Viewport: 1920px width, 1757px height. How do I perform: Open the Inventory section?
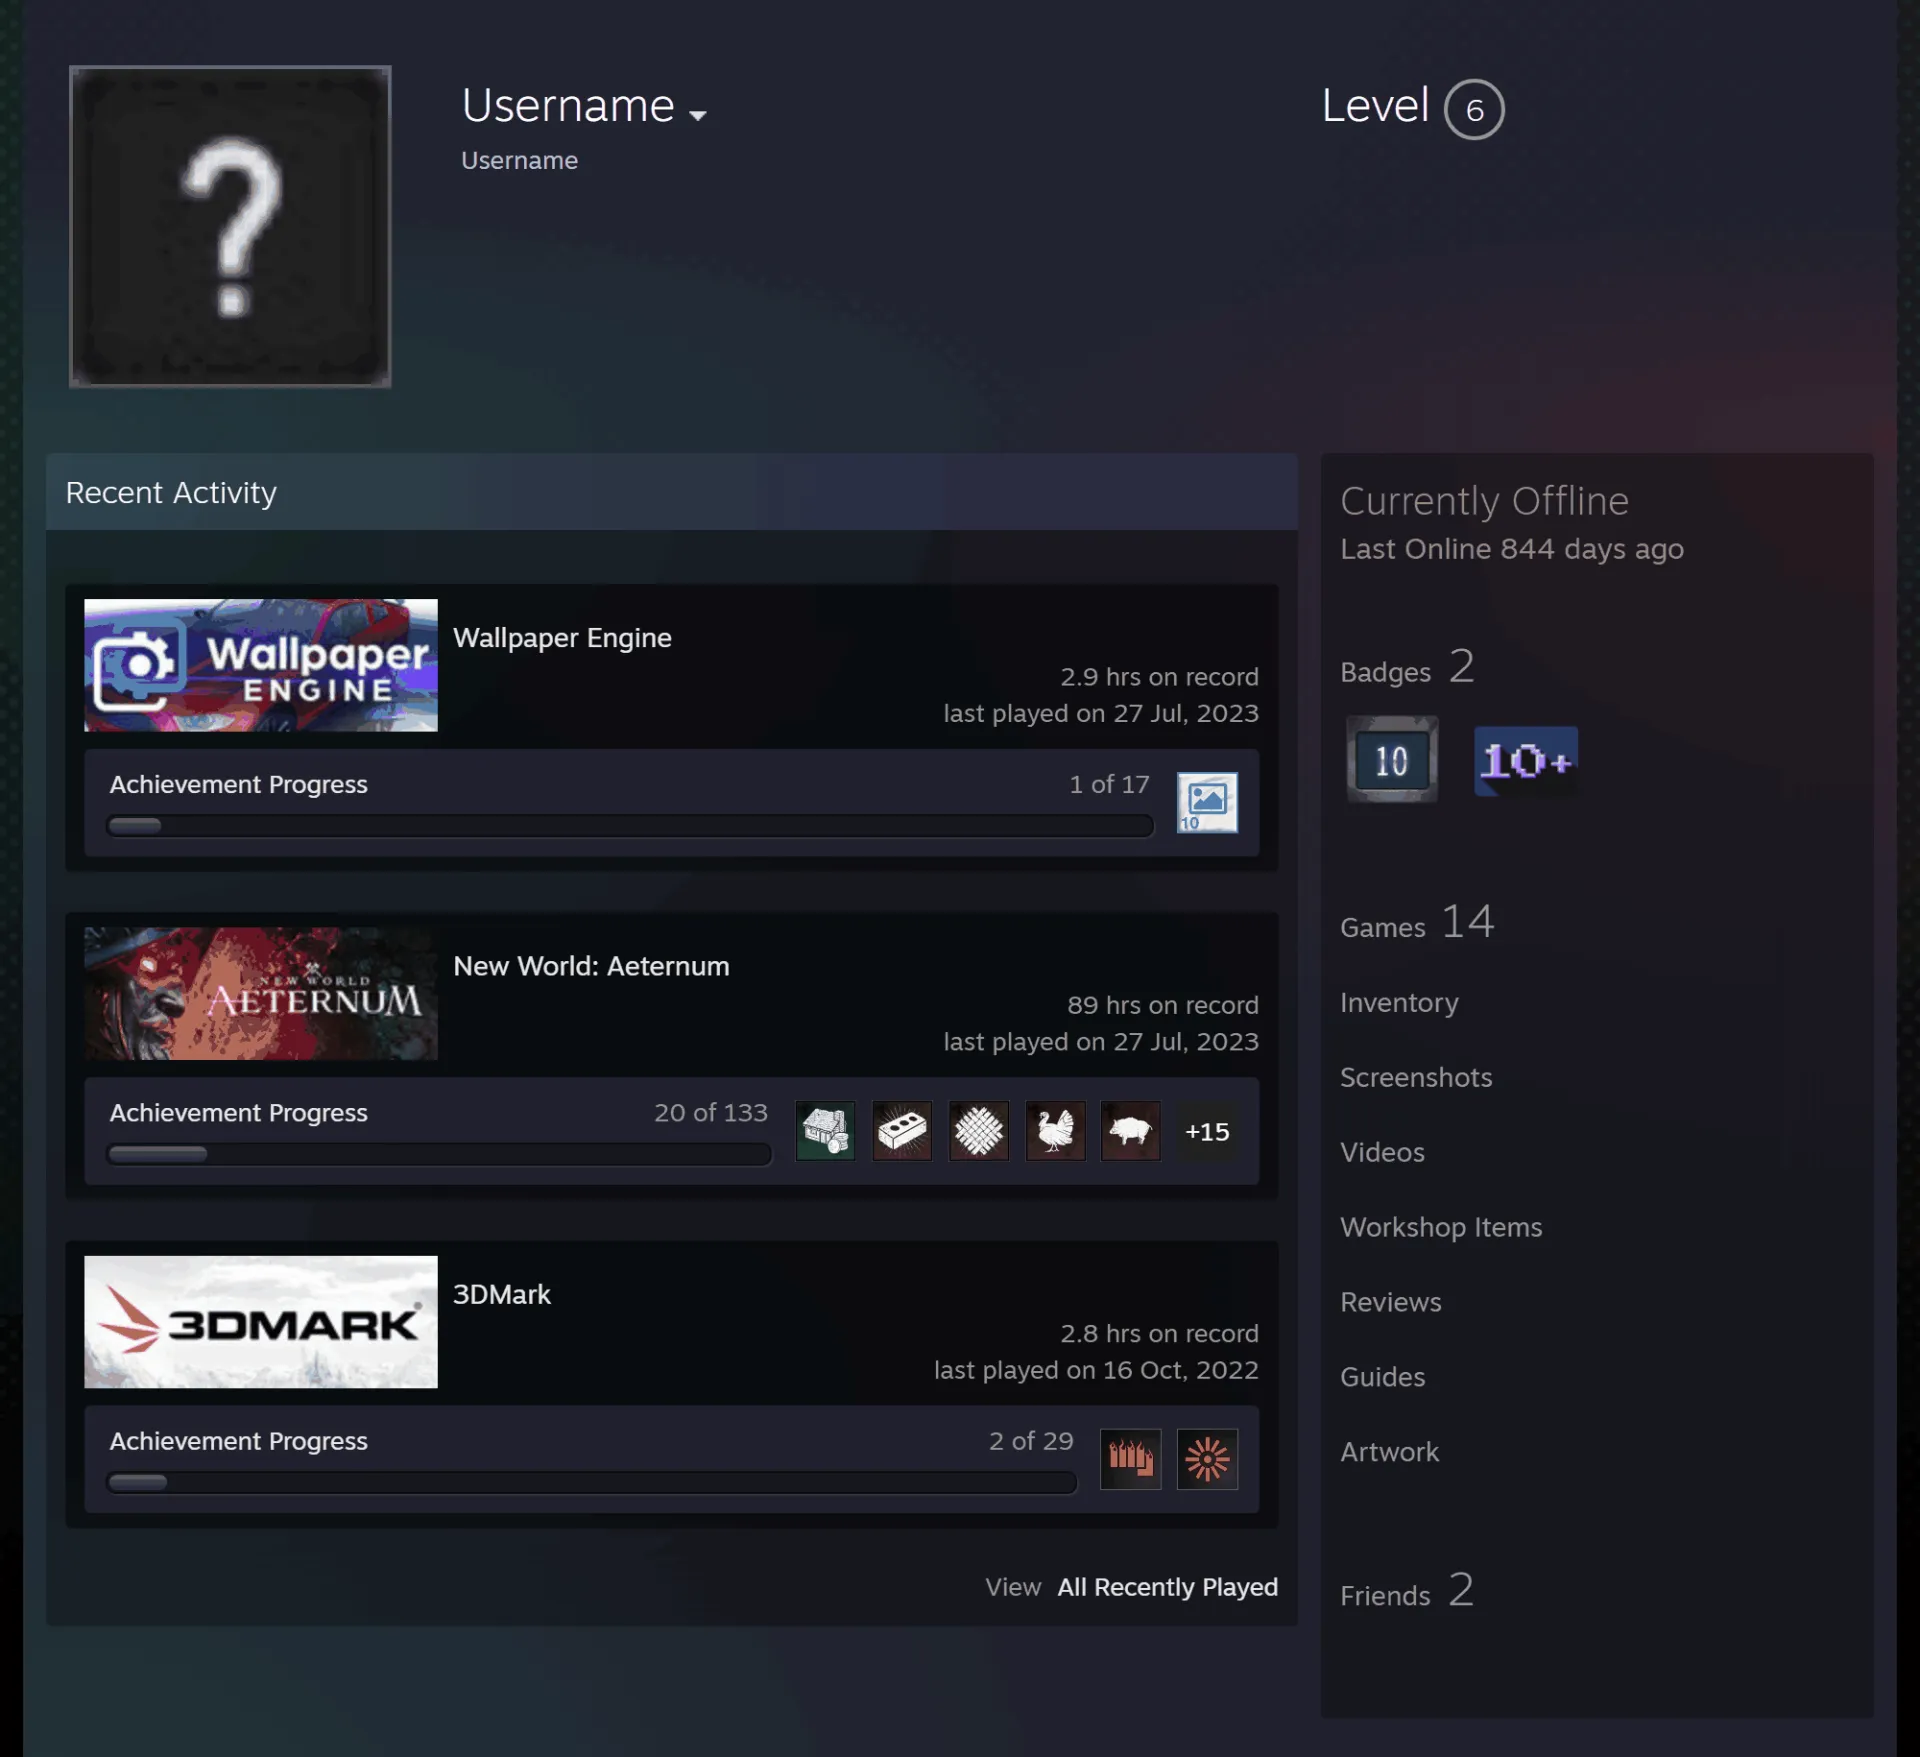tap(1399, 1002)
